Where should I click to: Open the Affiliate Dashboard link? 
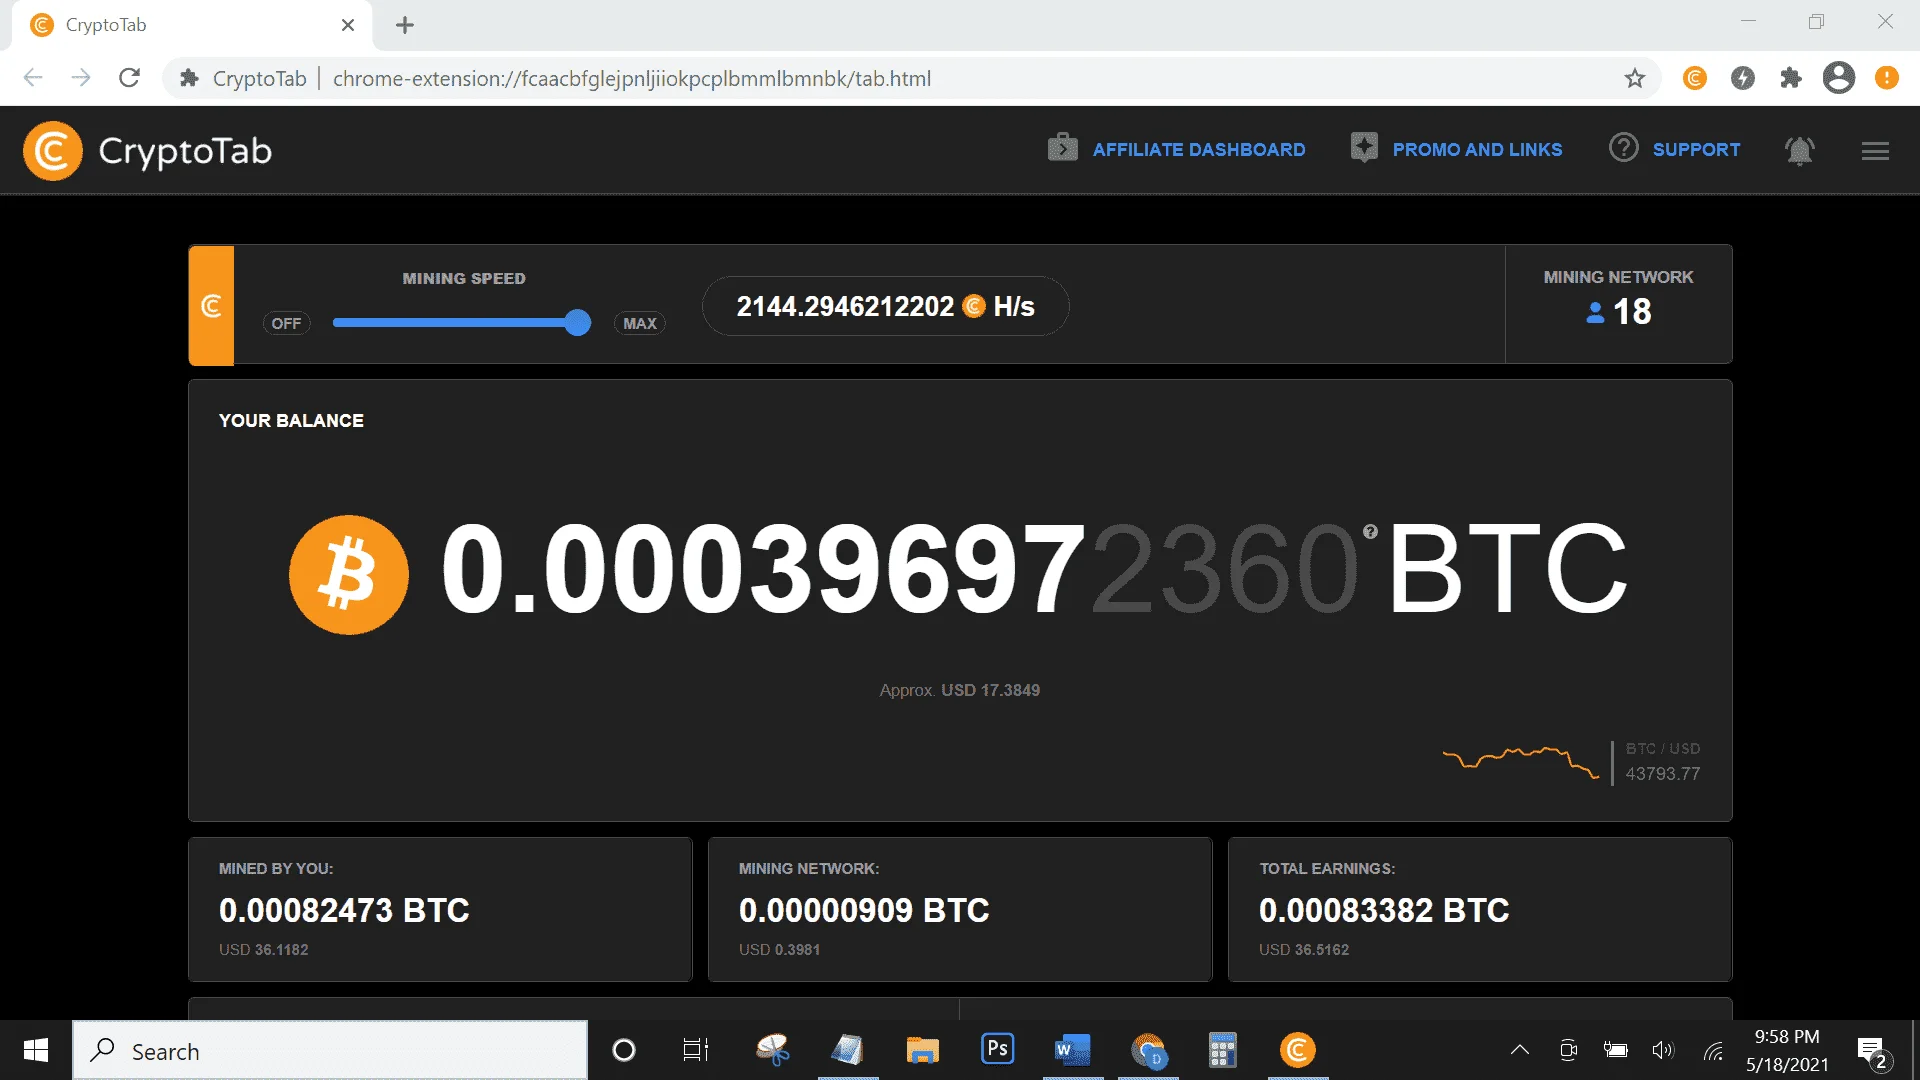pos(1176,149)
